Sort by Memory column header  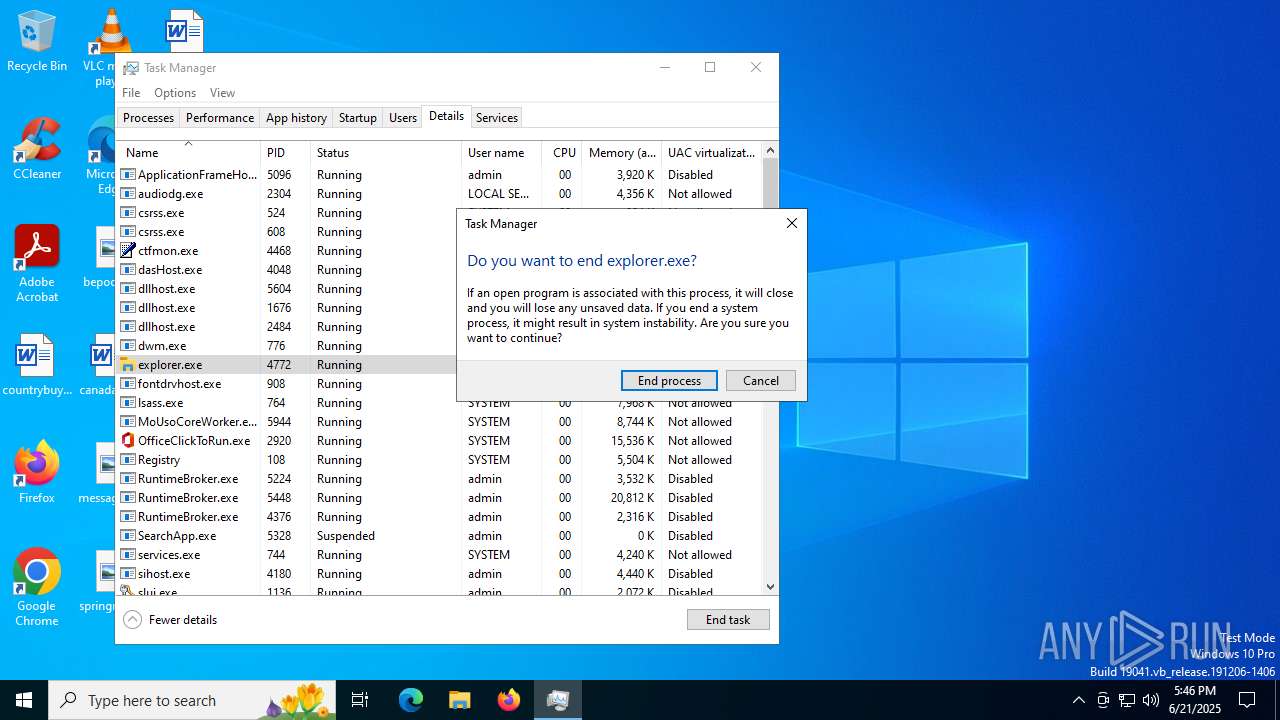(621, 153)
